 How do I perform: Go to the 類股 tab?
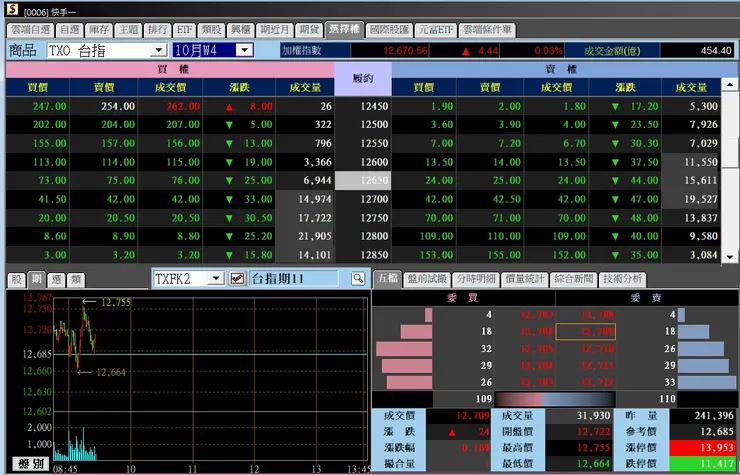211,30
